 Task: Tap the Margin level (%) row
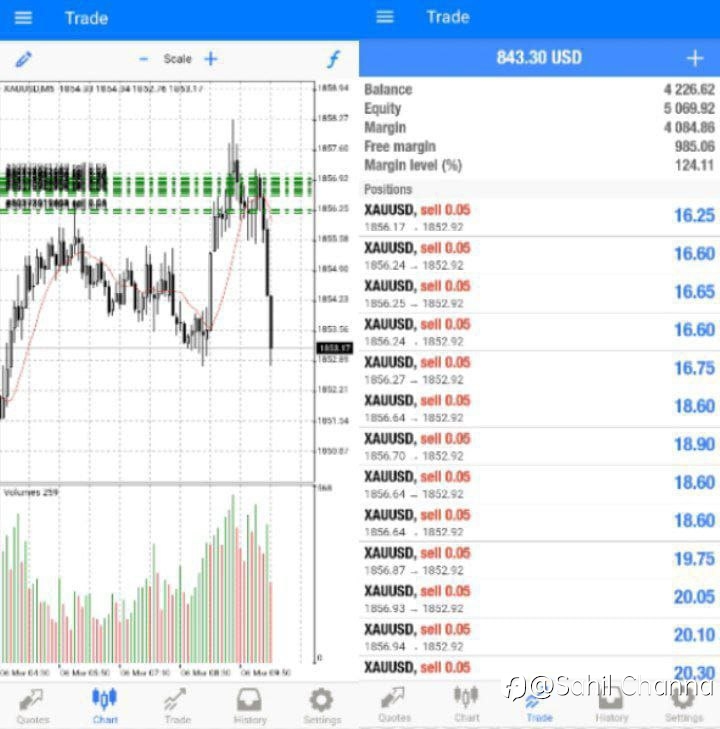coord(540,165)
